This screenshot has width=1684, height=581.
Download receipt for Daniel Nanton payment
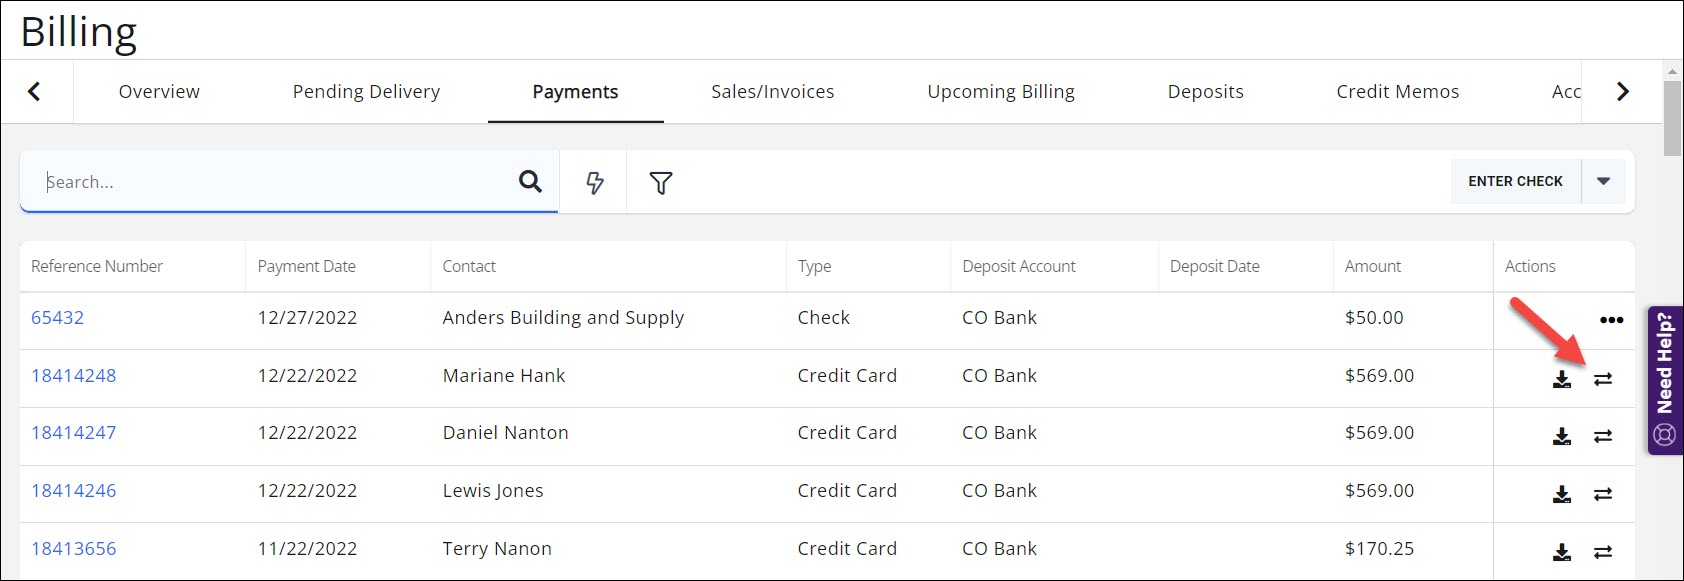tap(1562, 436)
